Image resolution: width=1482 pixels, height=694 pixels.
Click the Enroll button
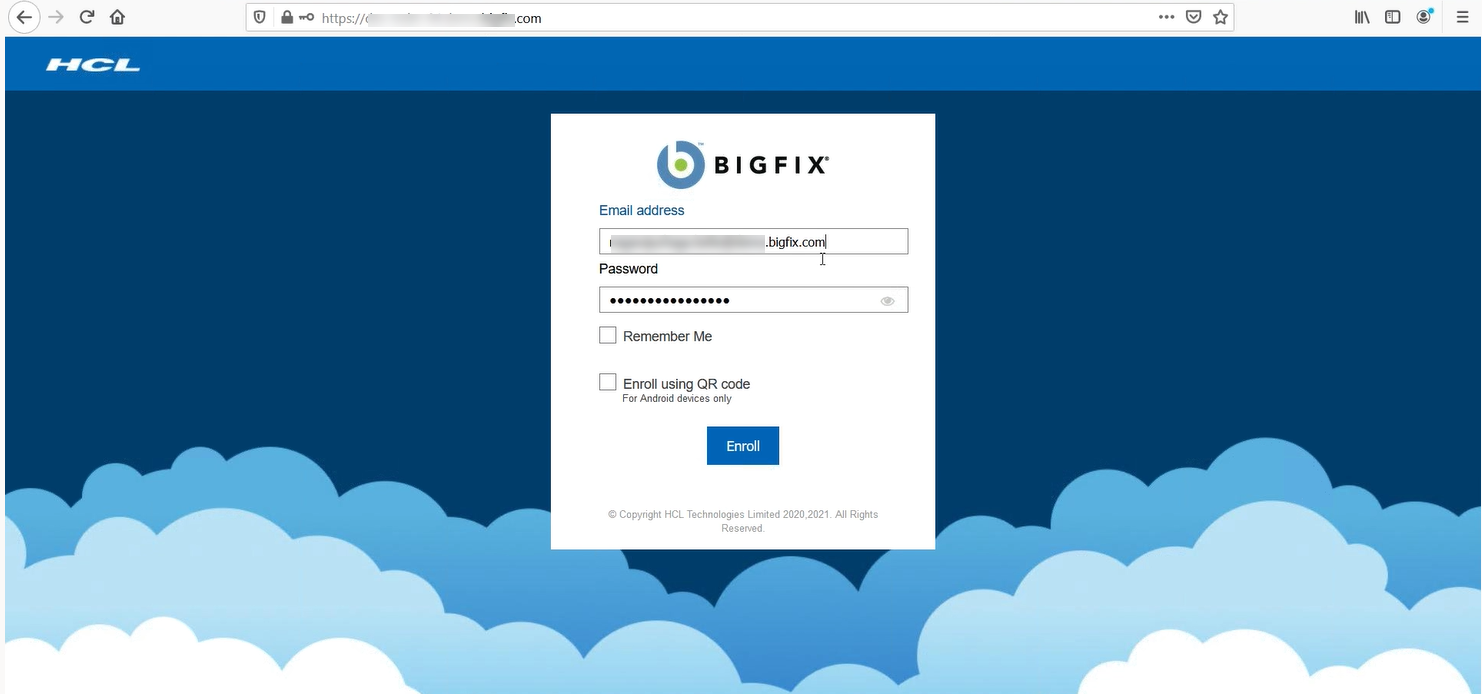743,446
